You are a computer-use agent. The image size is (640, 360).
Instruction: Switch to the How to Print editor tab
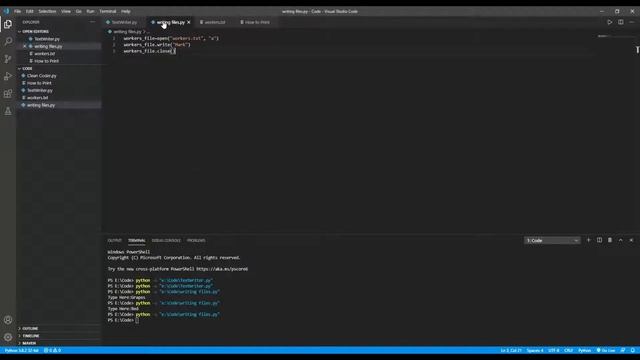point(257,22)
